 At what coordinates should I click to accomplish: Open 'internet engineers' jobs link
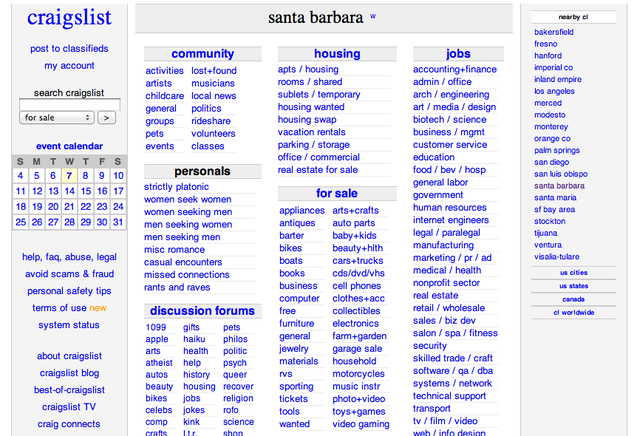[x=451, y=220]
